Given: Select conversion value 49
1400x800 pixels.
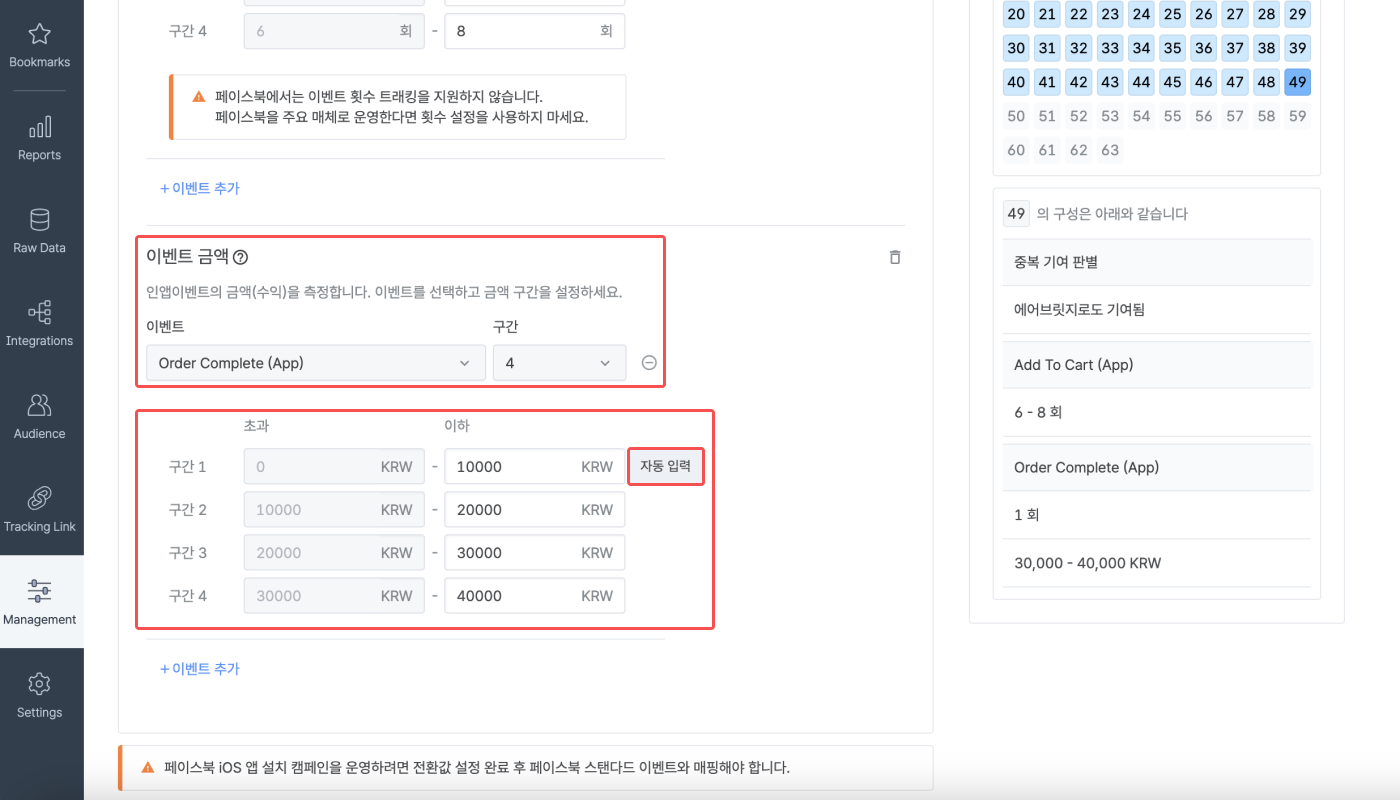Looking at the screenshot, I should click(1297, 82).
